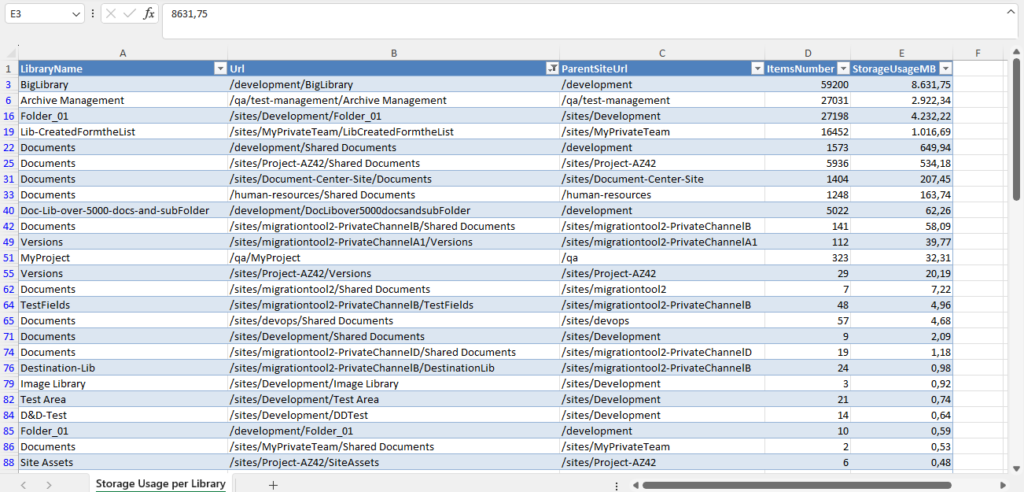Open the Url column filter dropdown
Viewport: 1024px width, 492px height.
(552, 69)
